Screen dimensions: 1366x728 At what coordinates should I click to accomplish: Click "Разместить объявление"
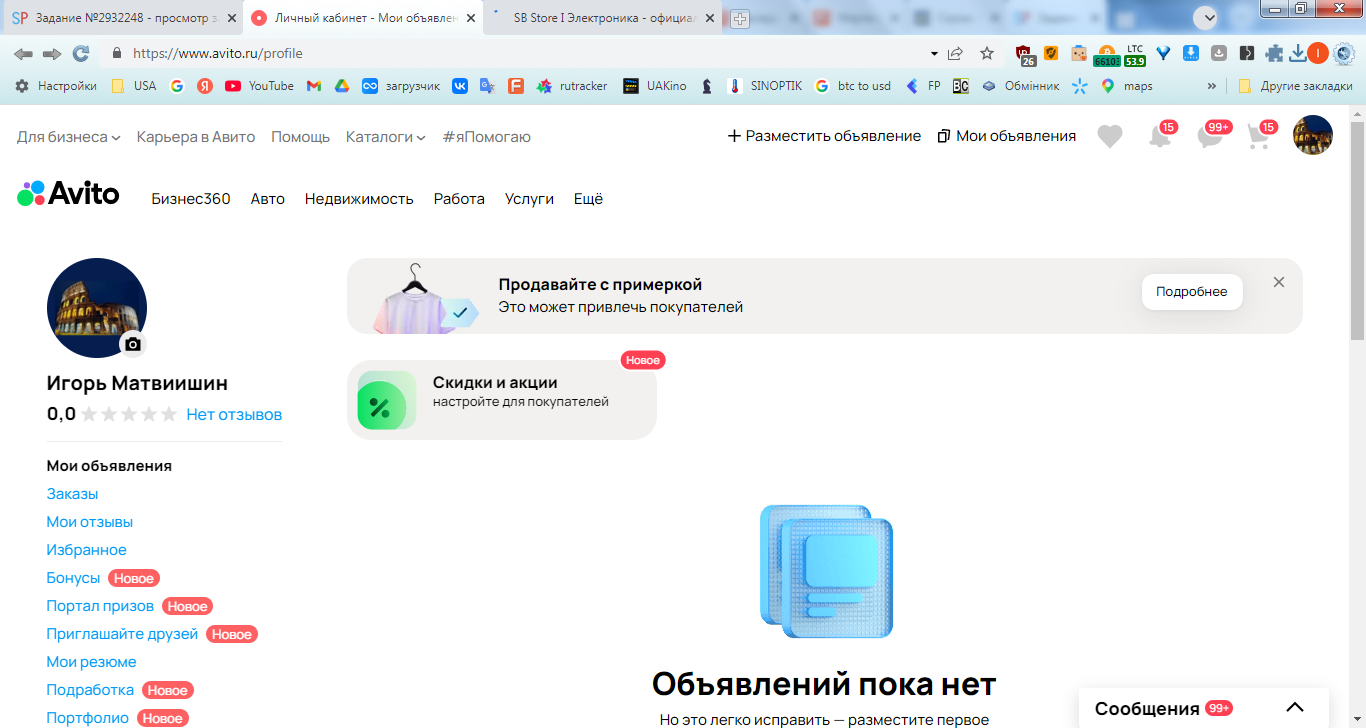pos(824,136)
